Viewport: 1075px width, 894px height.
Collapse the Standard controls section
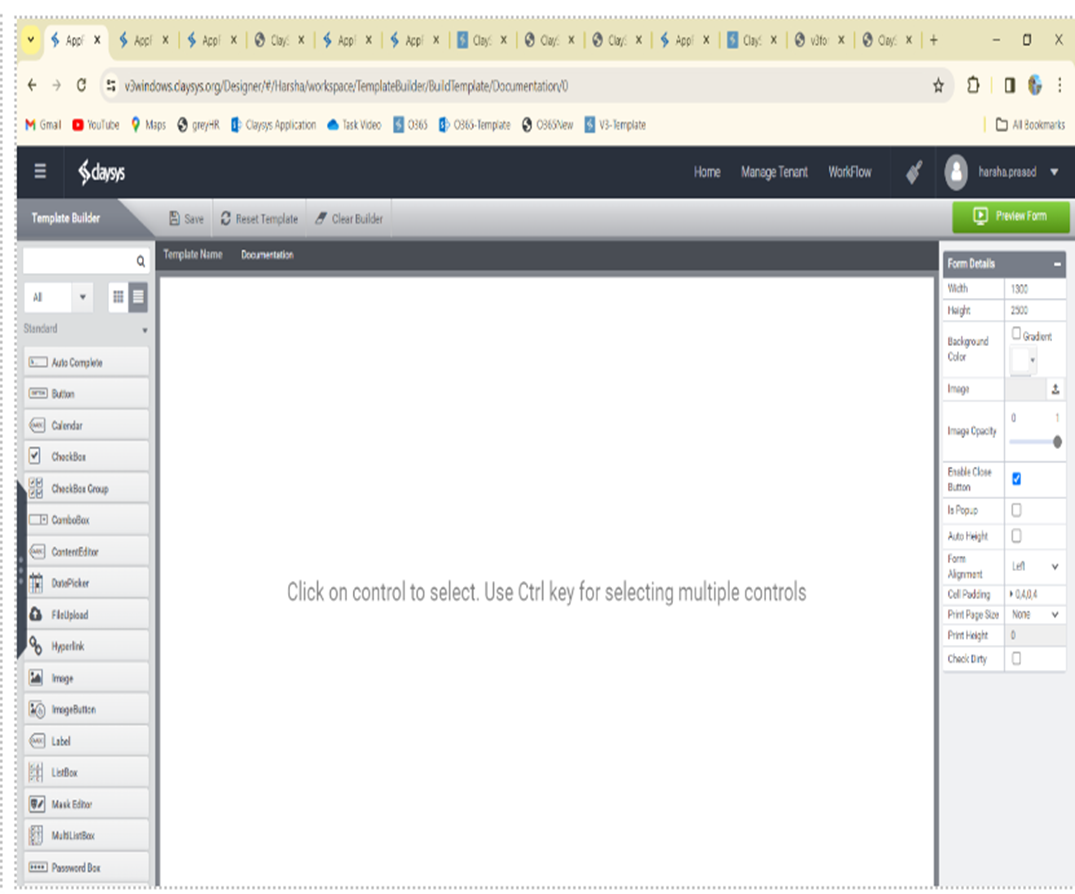pos(143,328)
